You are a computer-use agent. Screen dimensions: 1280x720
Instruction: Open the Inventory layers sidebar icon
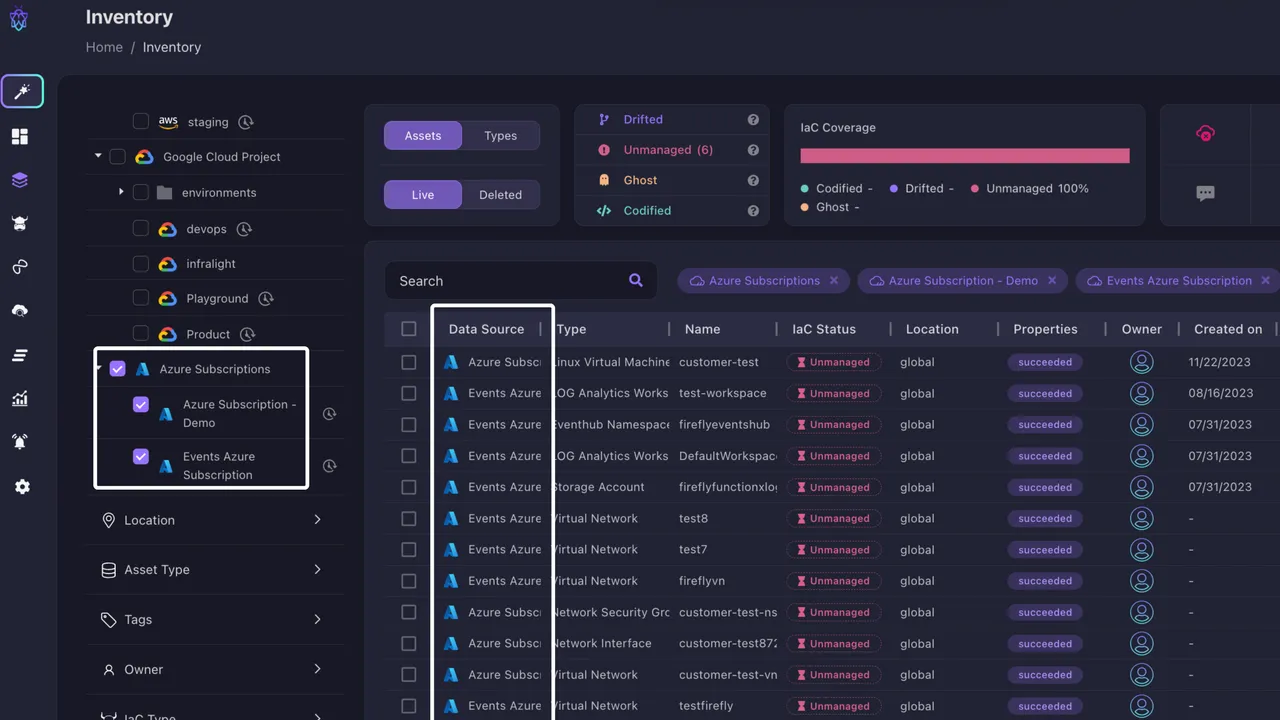pyautogui.click(x=20, y=180)
